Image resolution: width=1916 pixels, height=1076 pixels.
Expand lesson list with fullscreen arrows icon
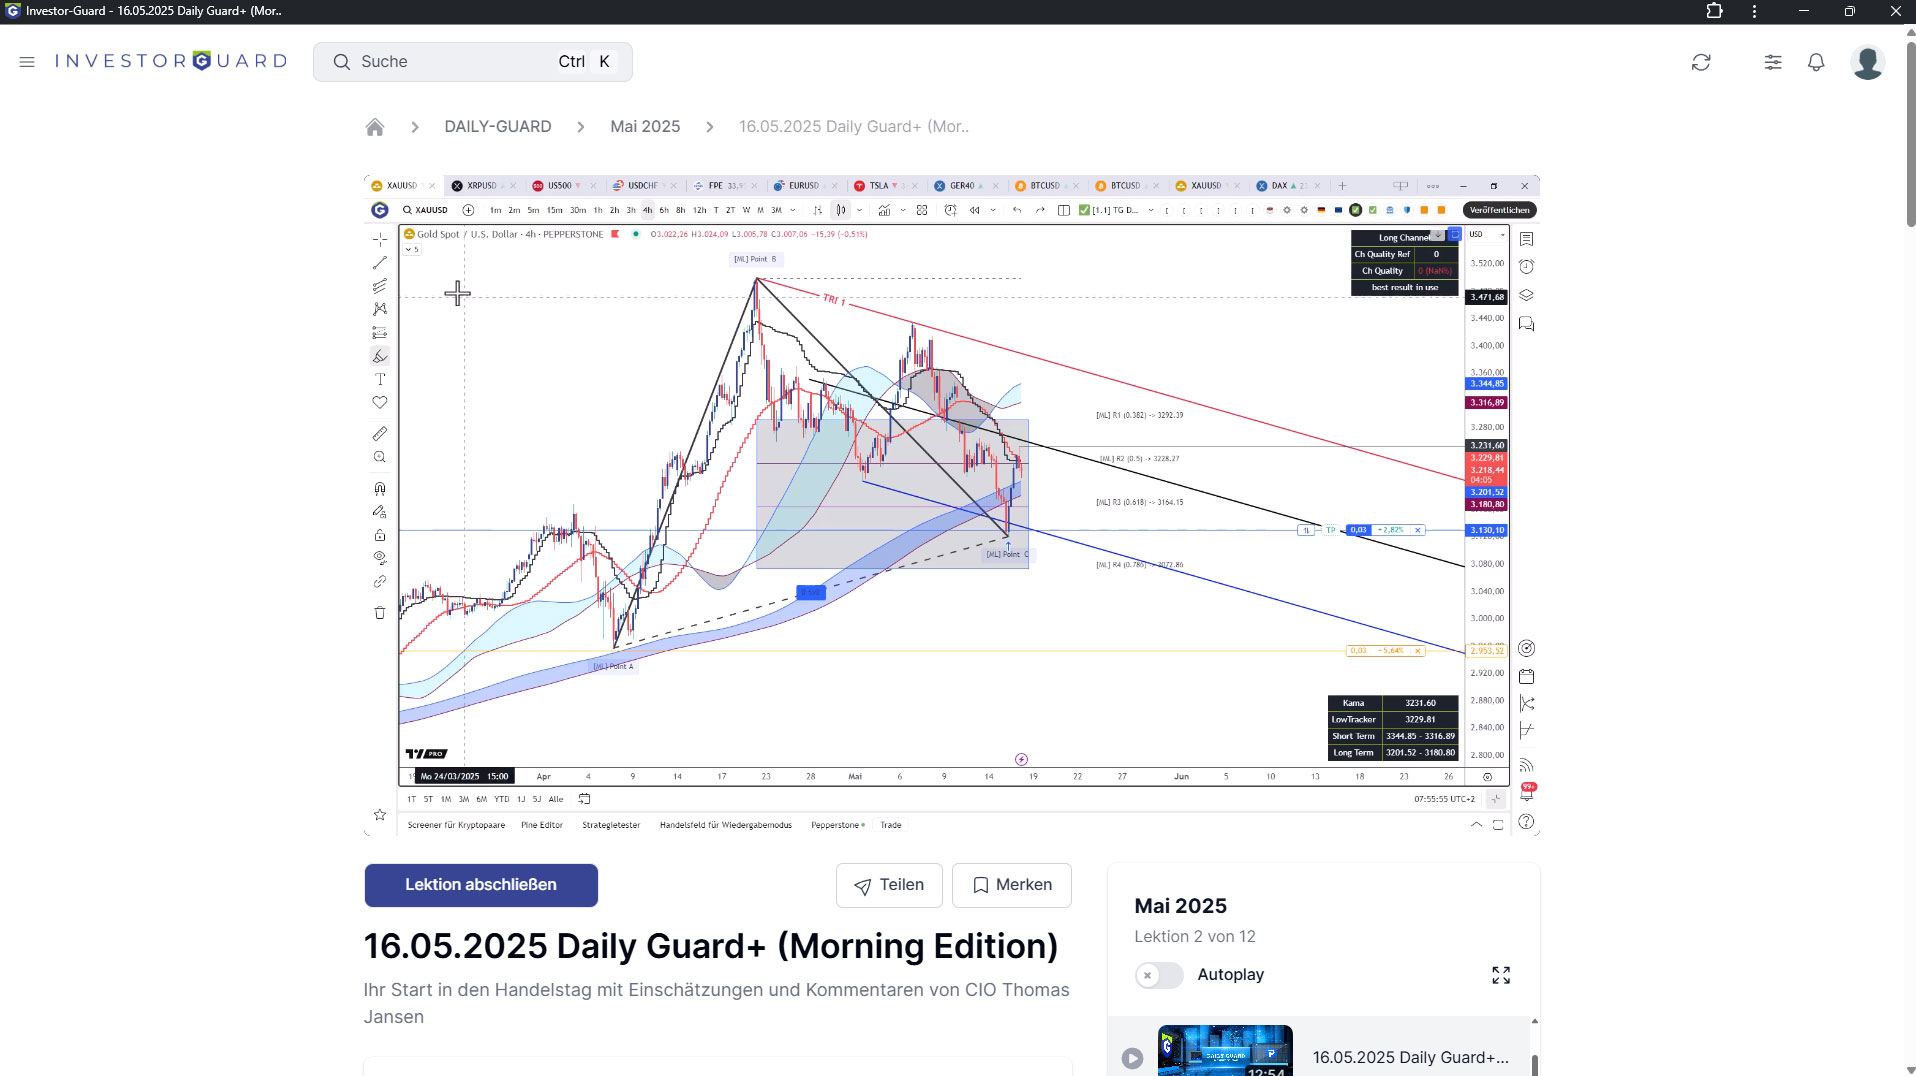[1501, 975]
